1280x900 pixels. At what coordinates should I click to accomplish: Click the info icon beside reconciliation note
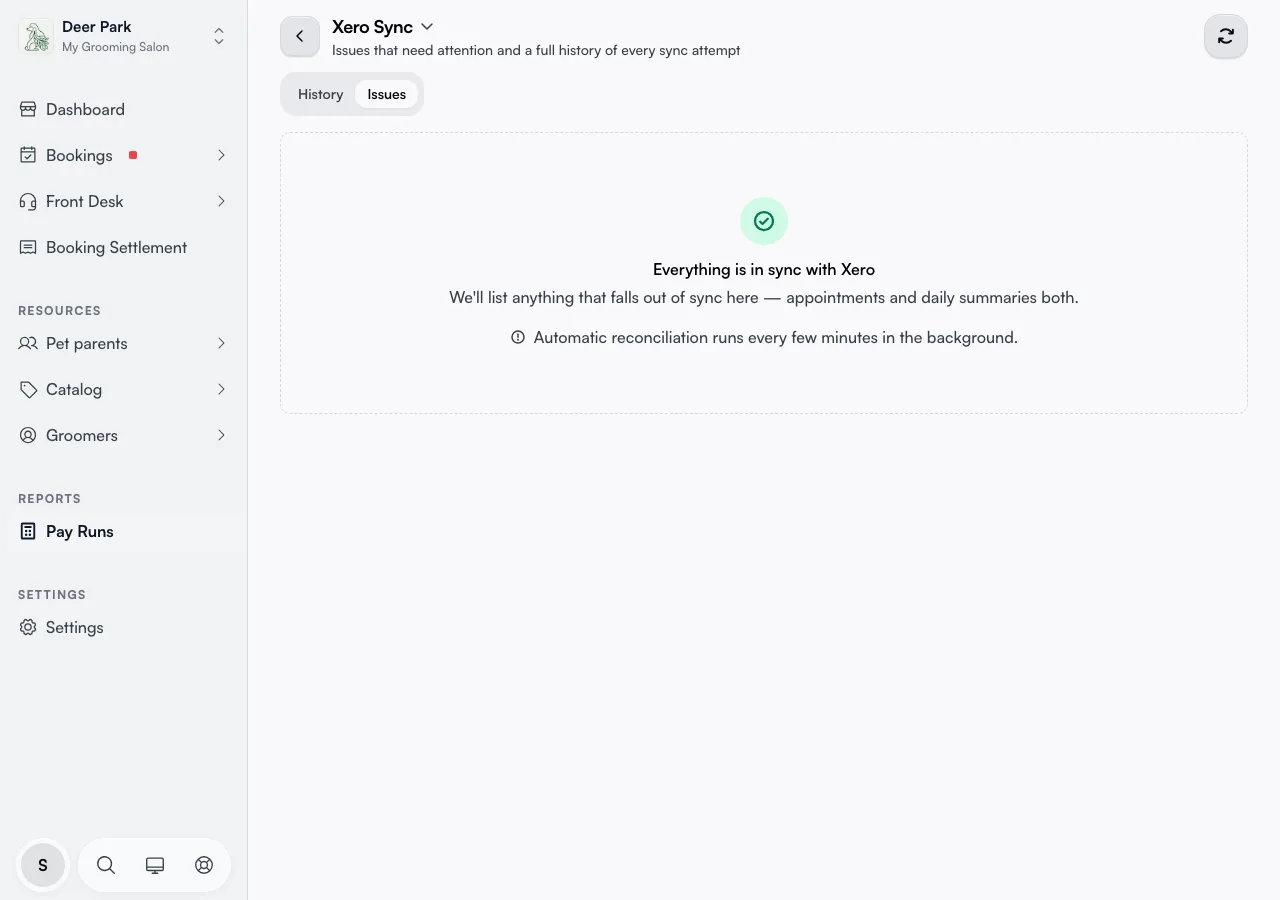[518, 338]
